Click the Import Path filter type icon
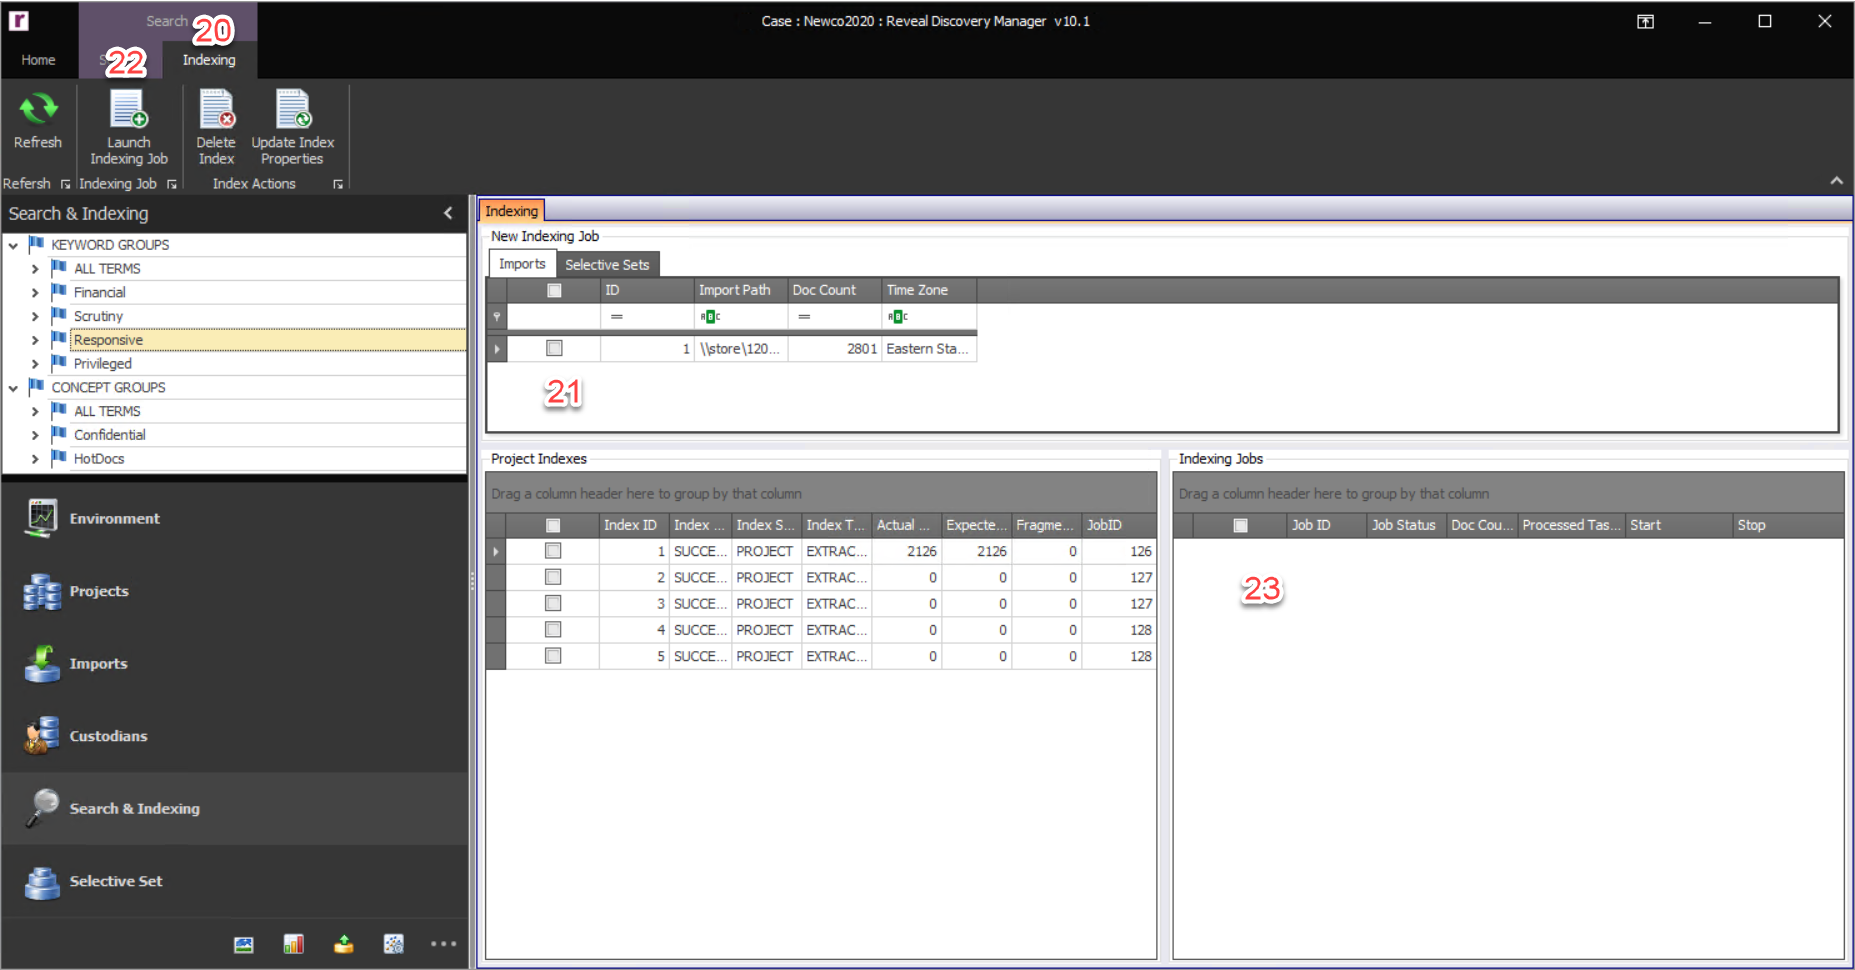 tap(710, 317)
